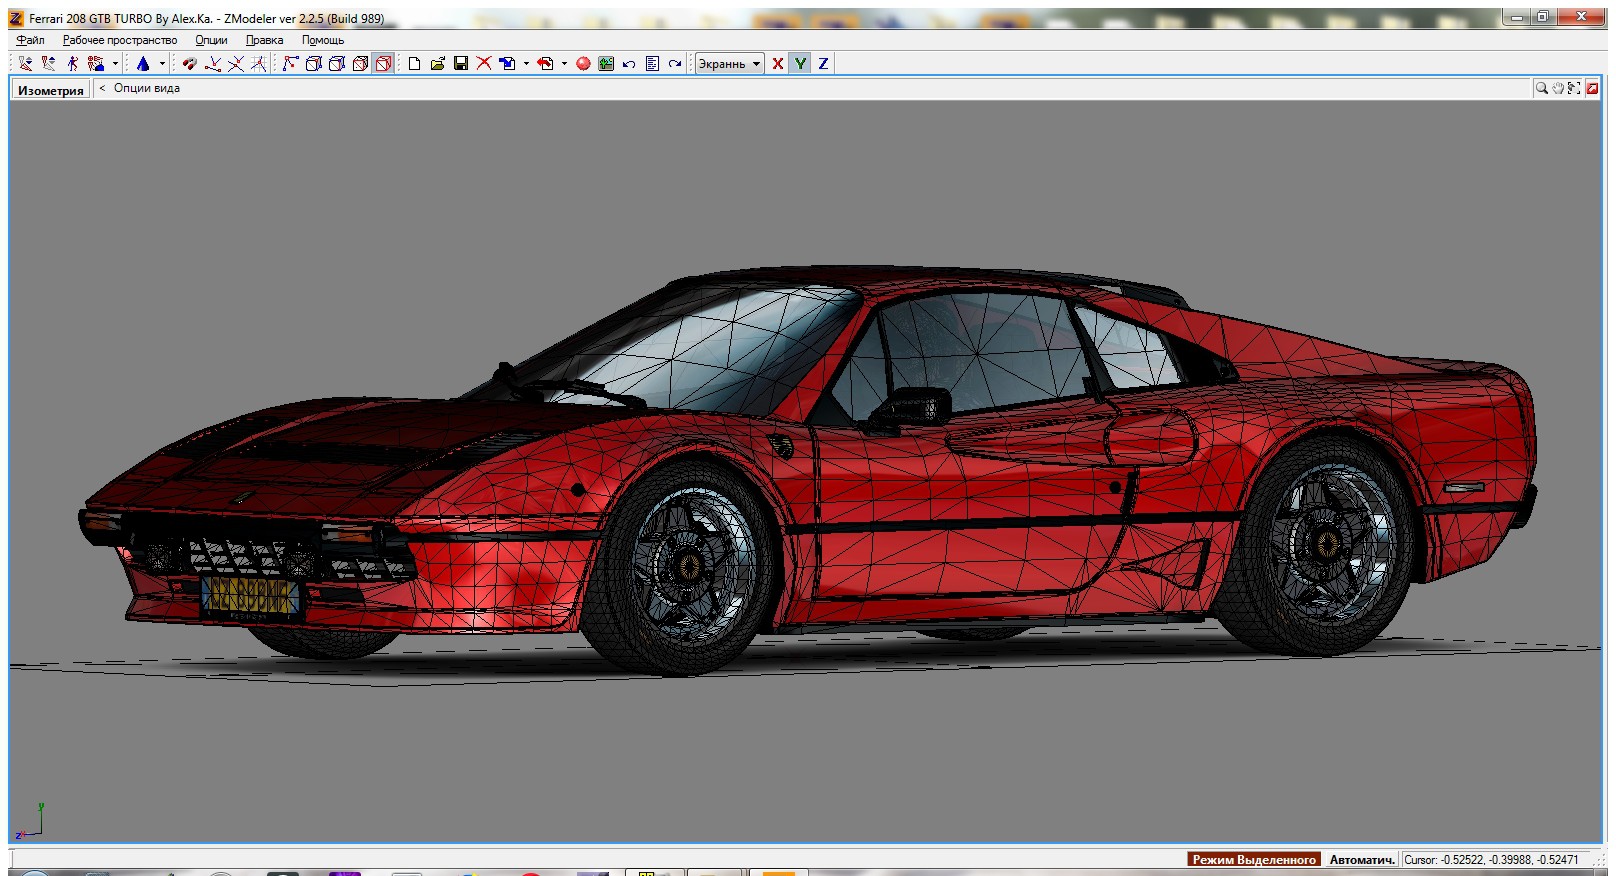The image size is (1616, 876).
Task: Click the Режим Выделенного status button
Action: tap(1254, 860)
